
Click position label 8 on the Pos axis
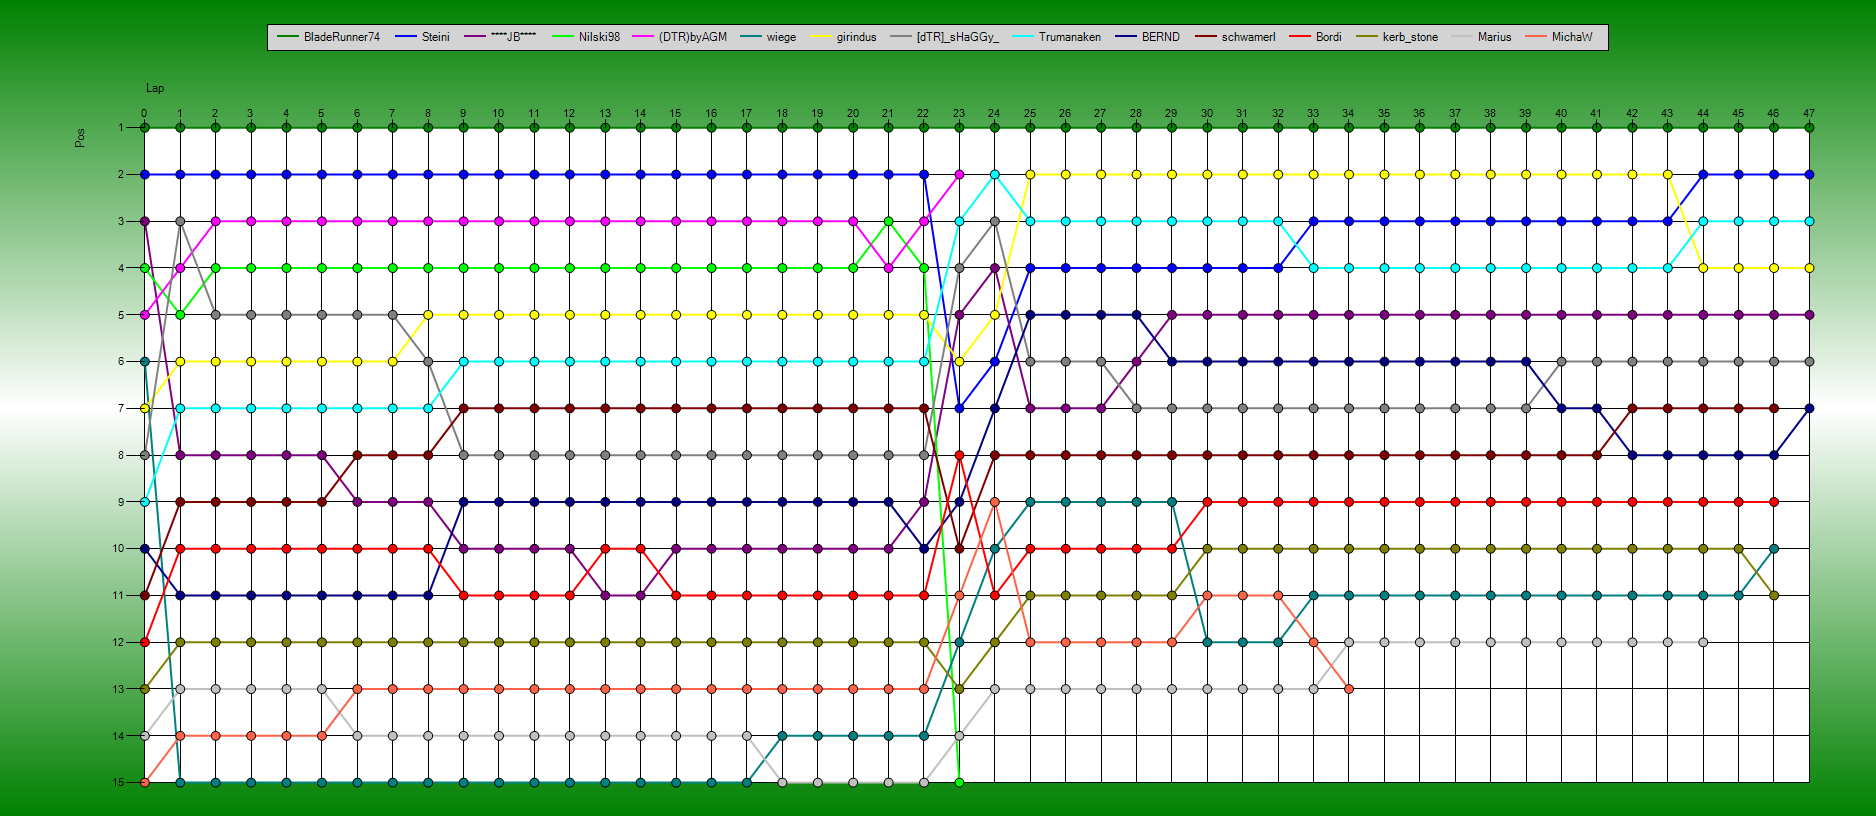pos(121,455)
